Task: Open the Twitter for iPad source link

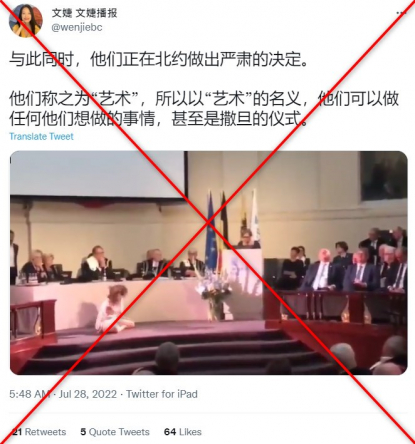Action: (162, 394)
